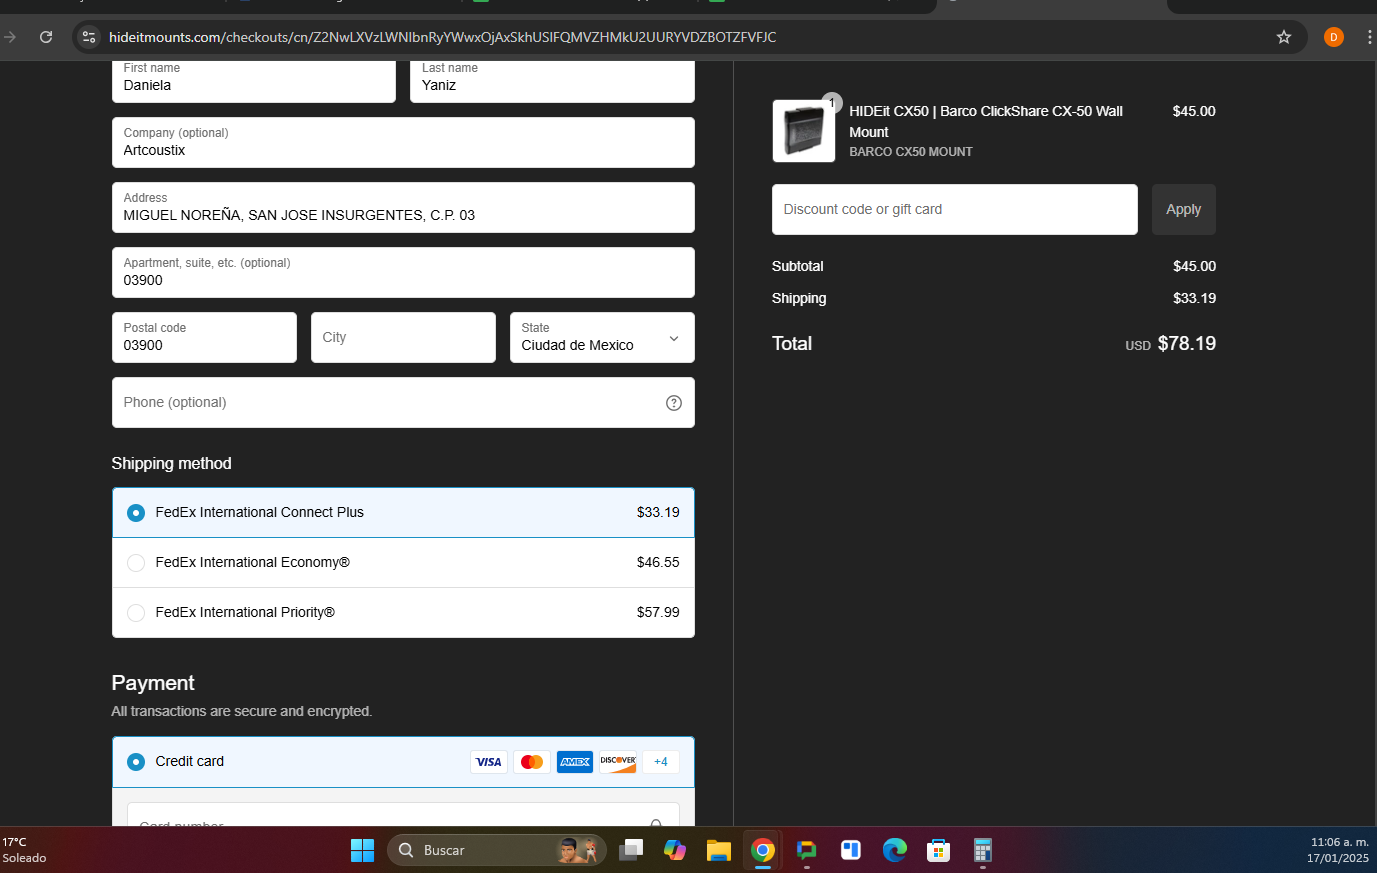Screen dimensions: 1377x873
Task: Click the Visa card logo
Action: (489, 762)
